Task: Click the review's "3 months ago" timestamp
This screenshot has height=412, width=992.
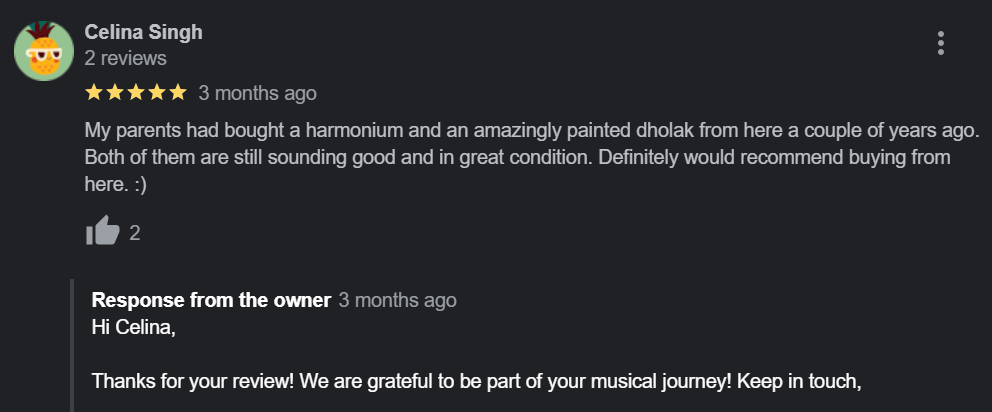Action: (x=257, y=93)
